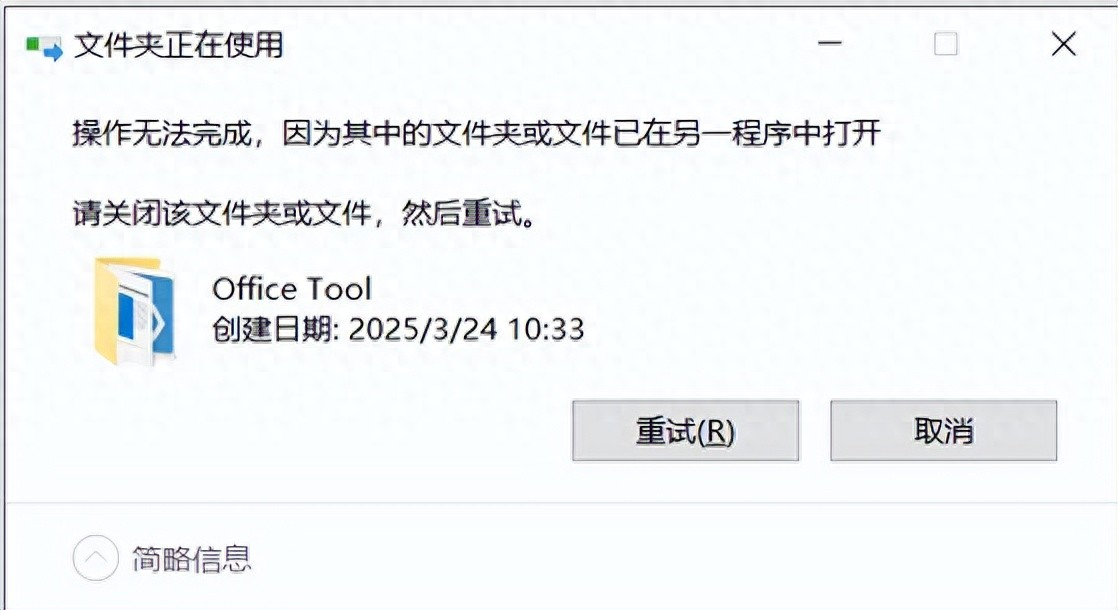Click the 请关闭该文件夹或文件 message
This screenshot has width=1118, height=610.
[304, 212]
